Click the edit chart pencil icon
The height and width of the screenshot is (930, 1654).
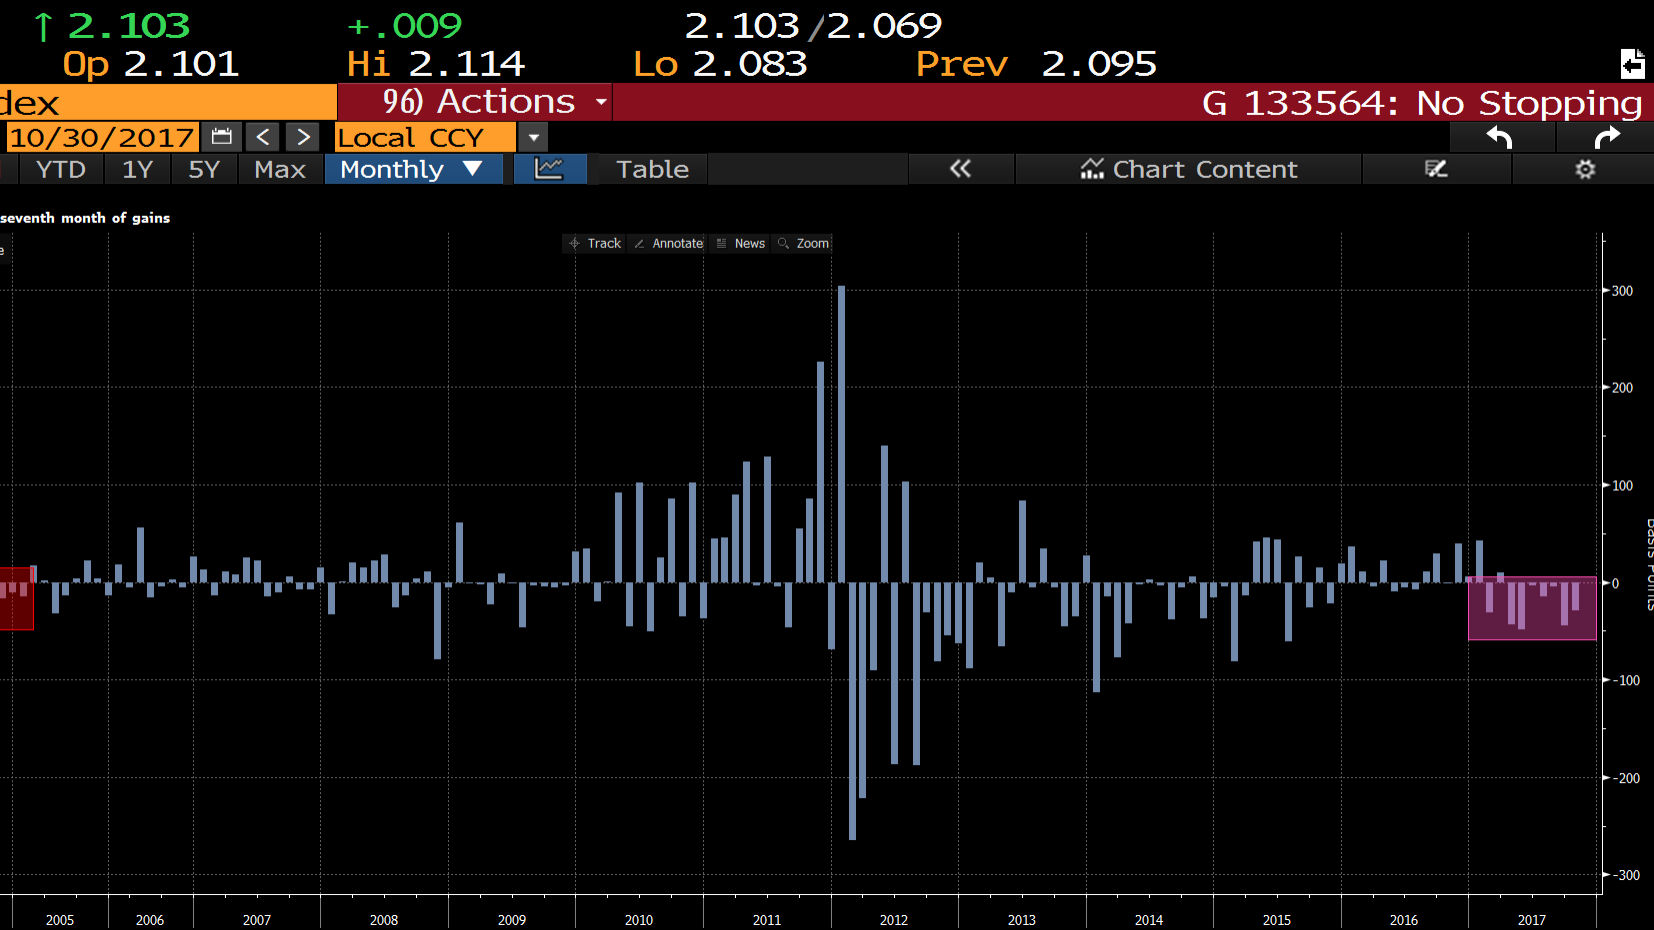[1436, 169]
